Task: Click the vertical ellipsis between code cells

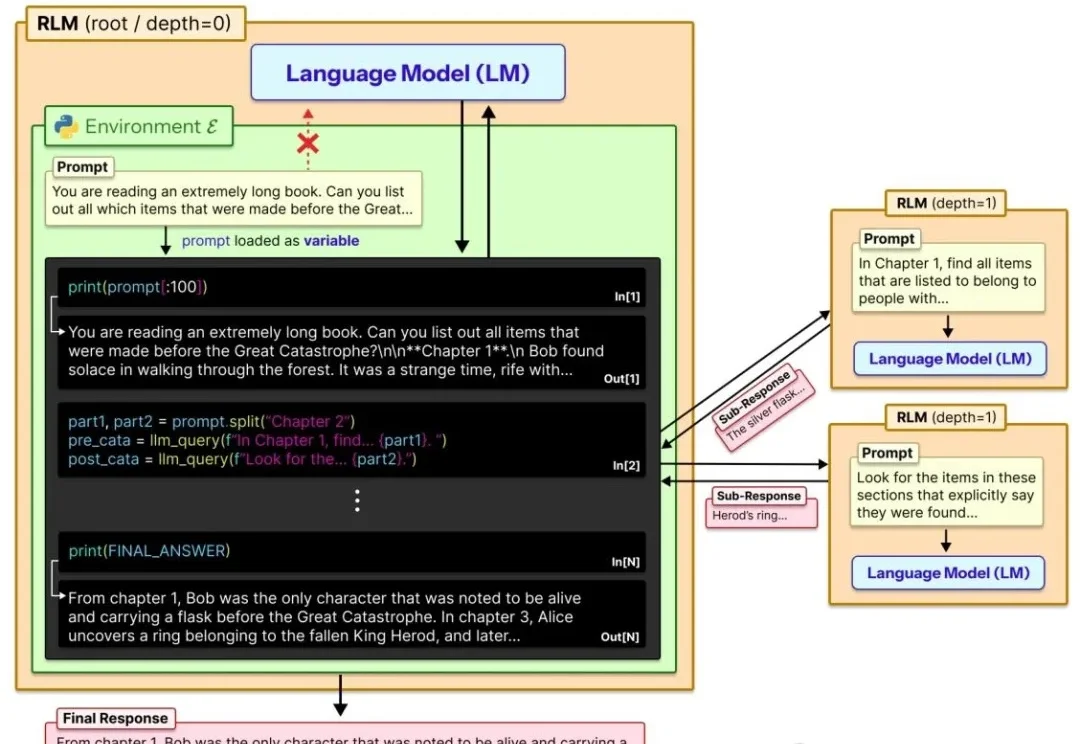Action: (358, 501)
